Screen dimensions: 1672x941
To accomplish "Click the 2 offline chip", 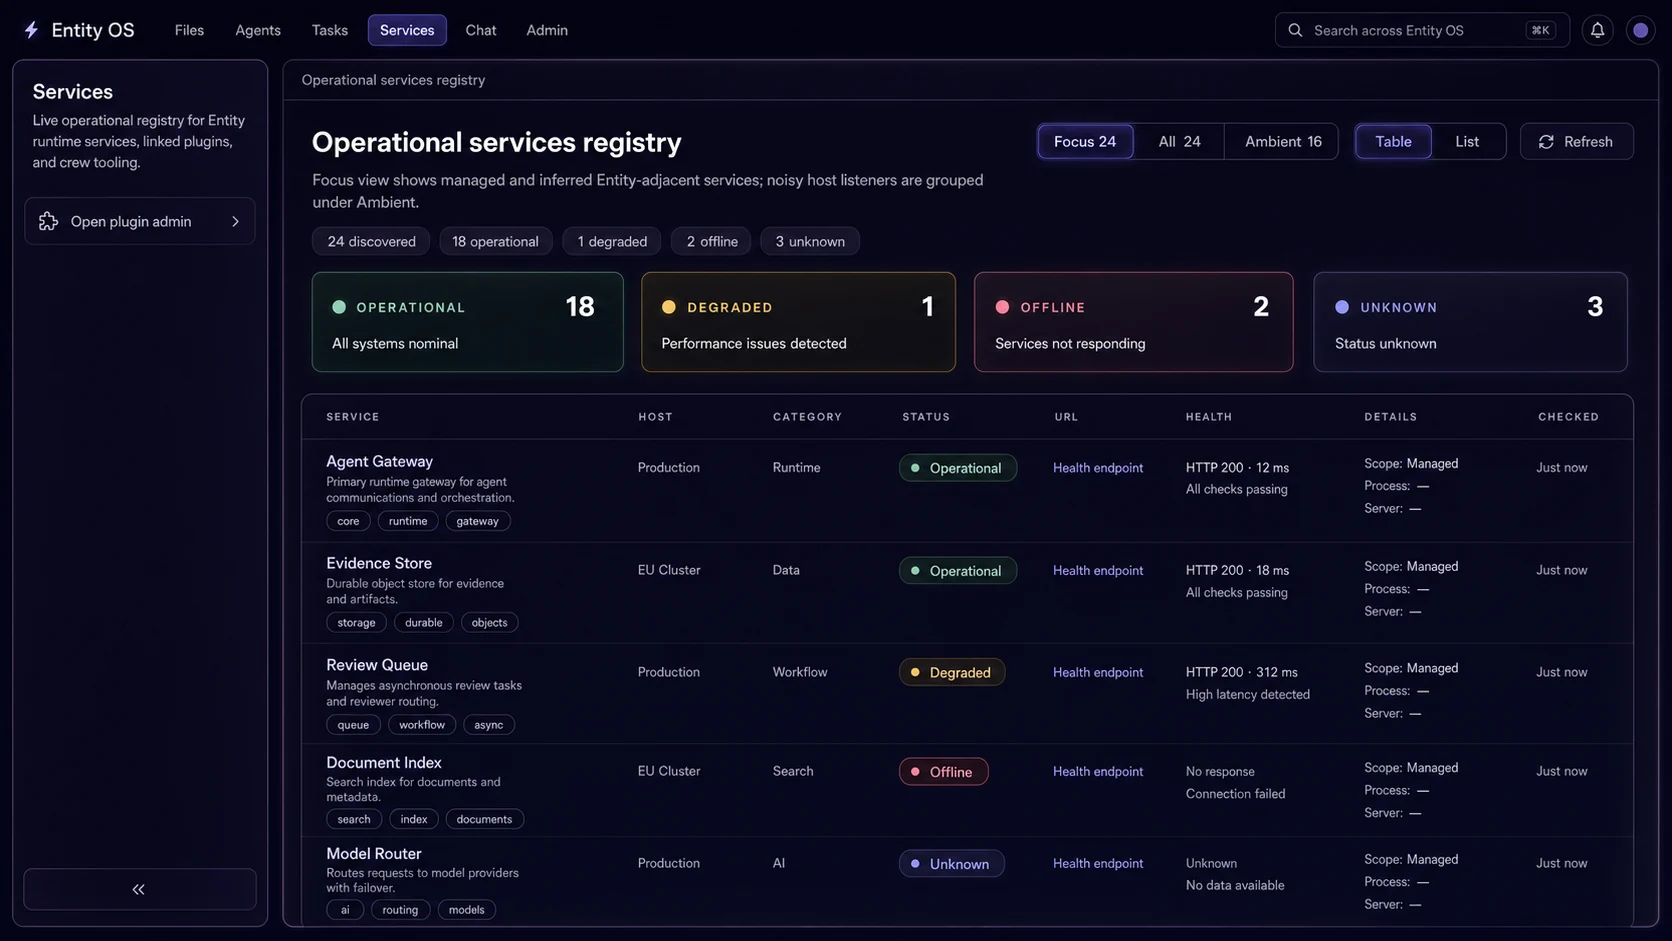I will click(712, 241).
